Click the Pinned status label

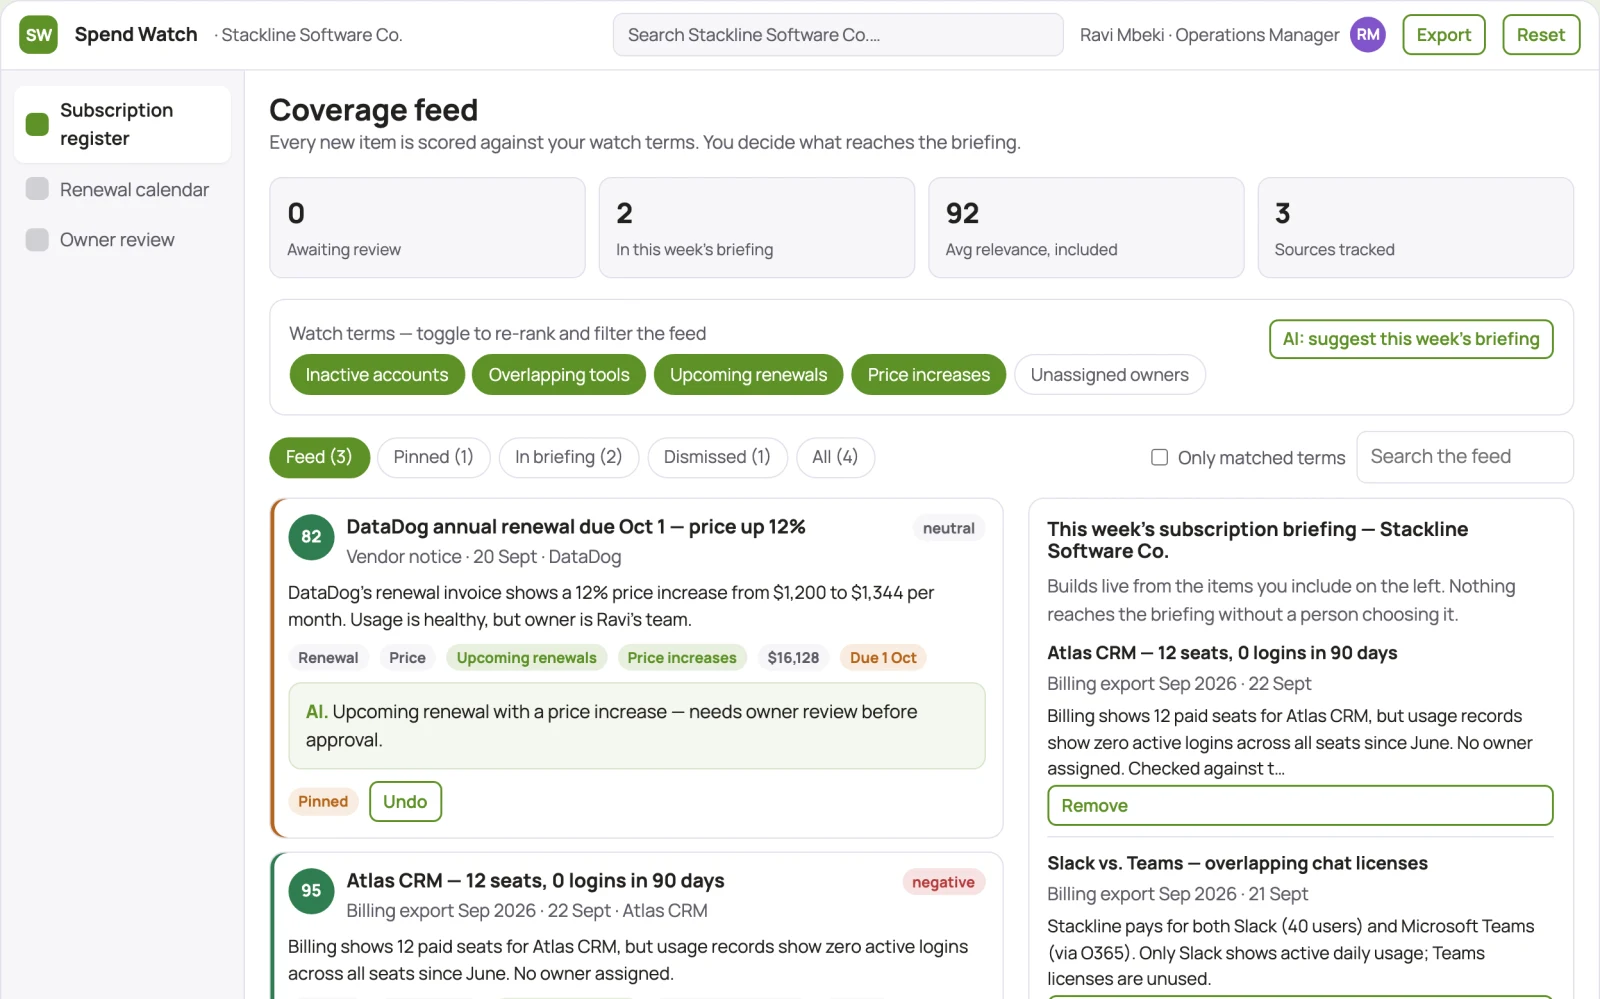(323, 802)
